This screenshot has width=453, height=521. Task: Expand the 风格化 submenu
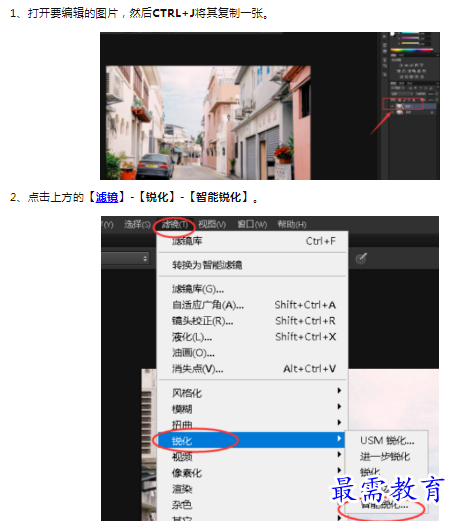pos(252,393)
